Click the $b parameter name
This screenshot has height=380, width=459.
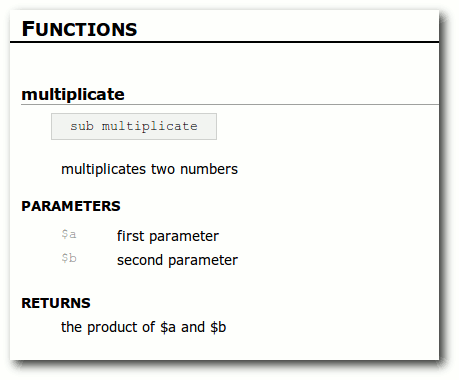coord(69,258)
